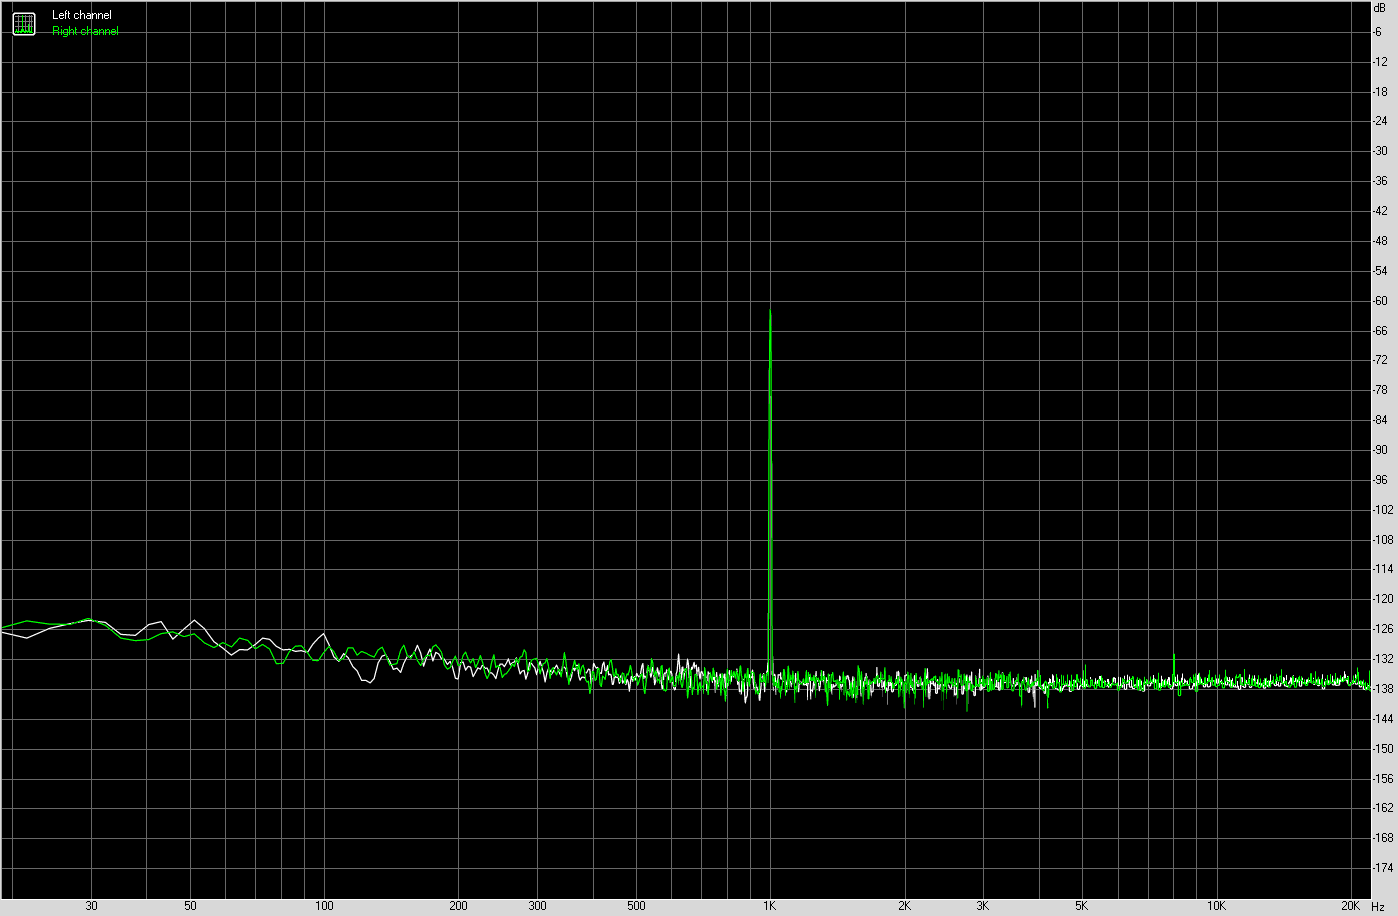Click the '3K' frequency axis label

983,906
